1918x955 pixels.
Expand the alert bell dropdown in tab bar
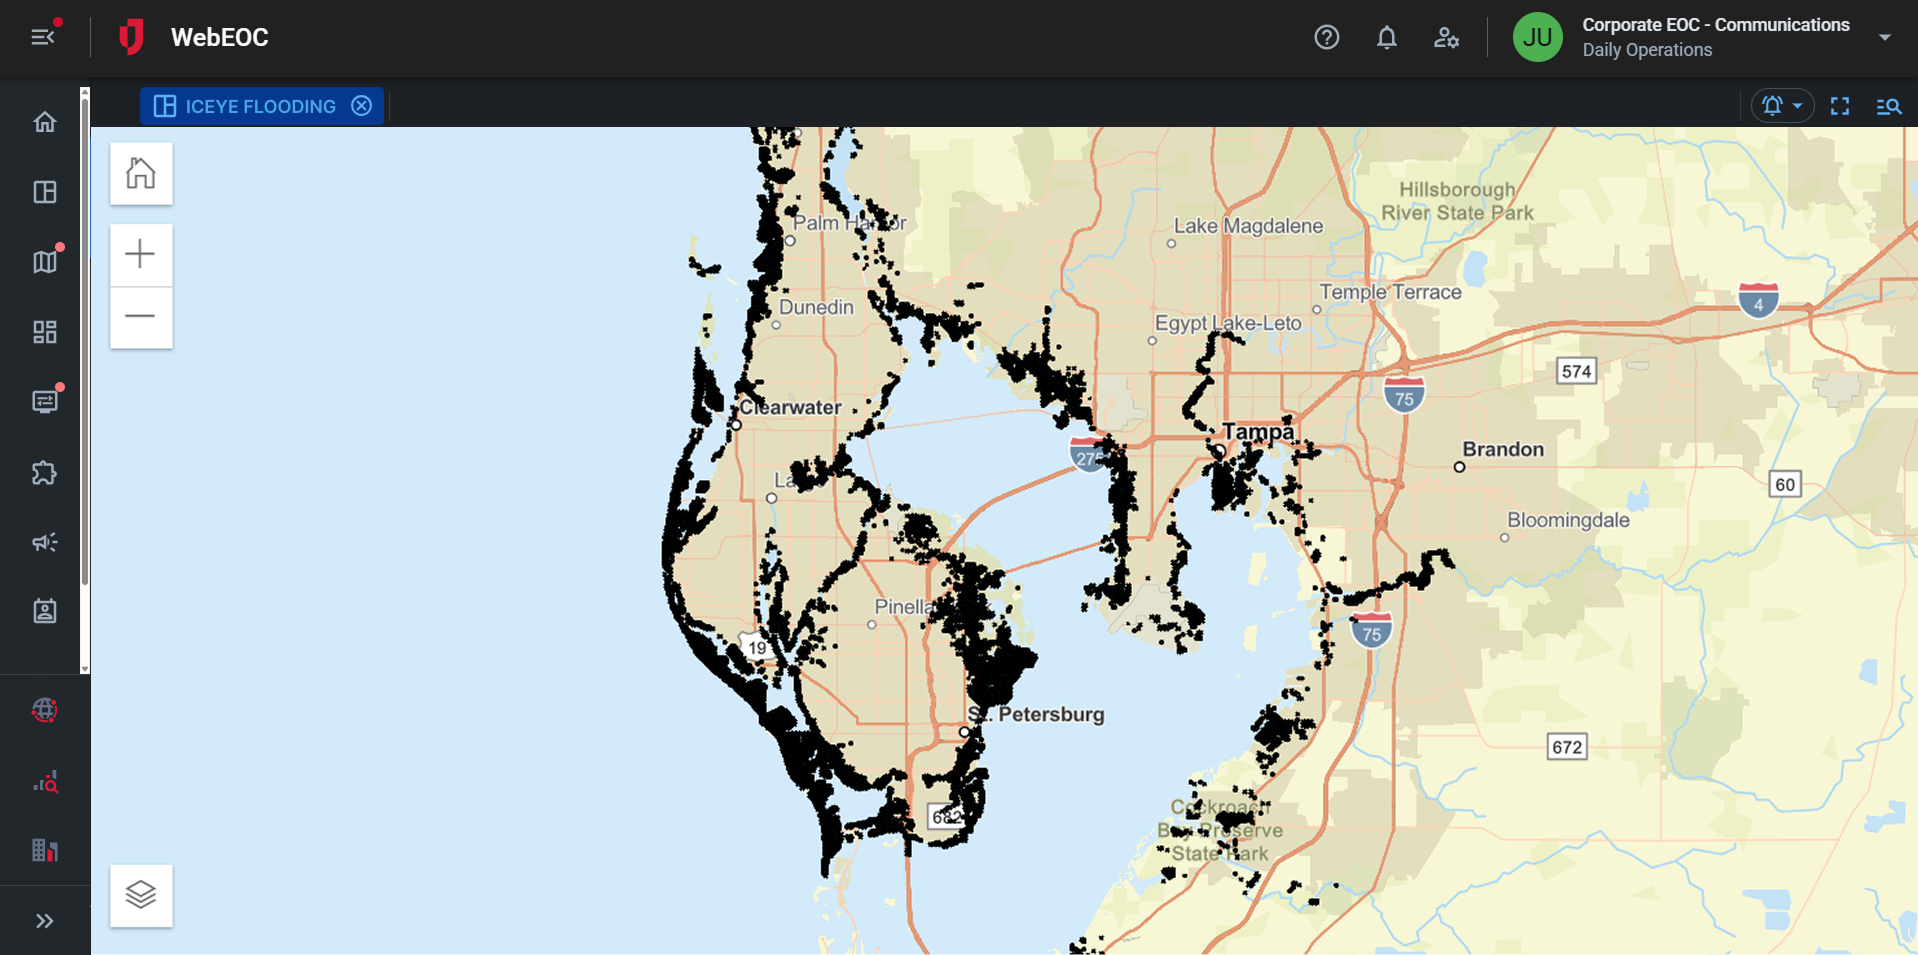coord(1782,106)
